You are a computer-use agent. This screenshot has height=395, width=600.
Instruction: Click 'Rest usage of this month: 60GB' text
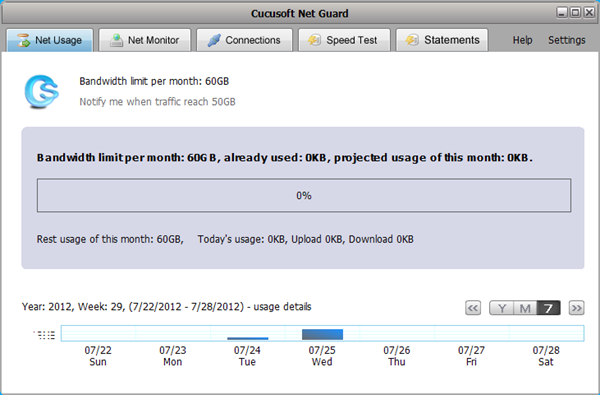coord(110,239)
